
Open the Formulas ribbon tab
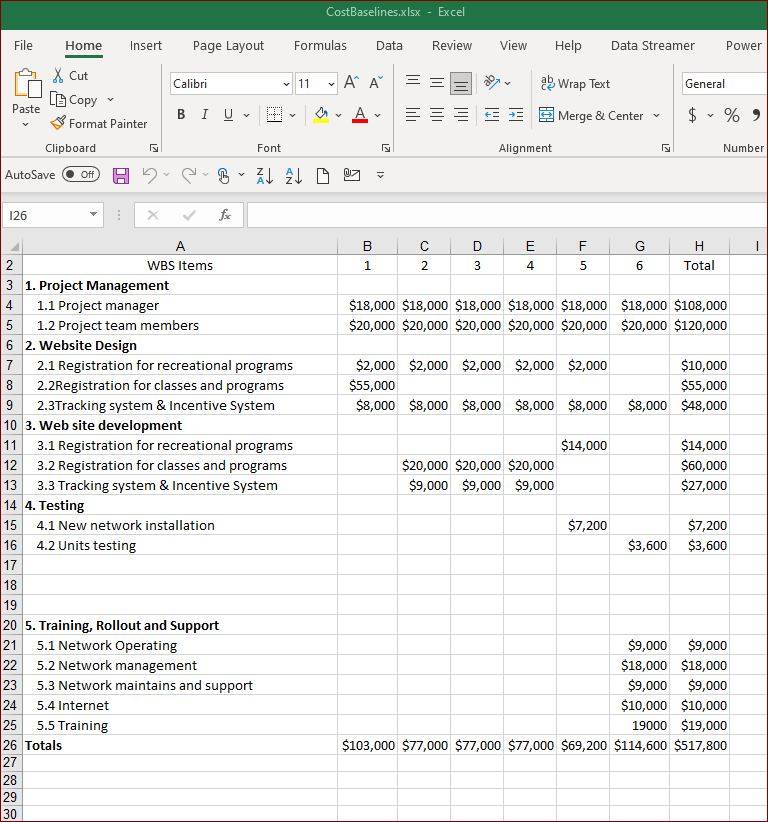tap(320, 46)
